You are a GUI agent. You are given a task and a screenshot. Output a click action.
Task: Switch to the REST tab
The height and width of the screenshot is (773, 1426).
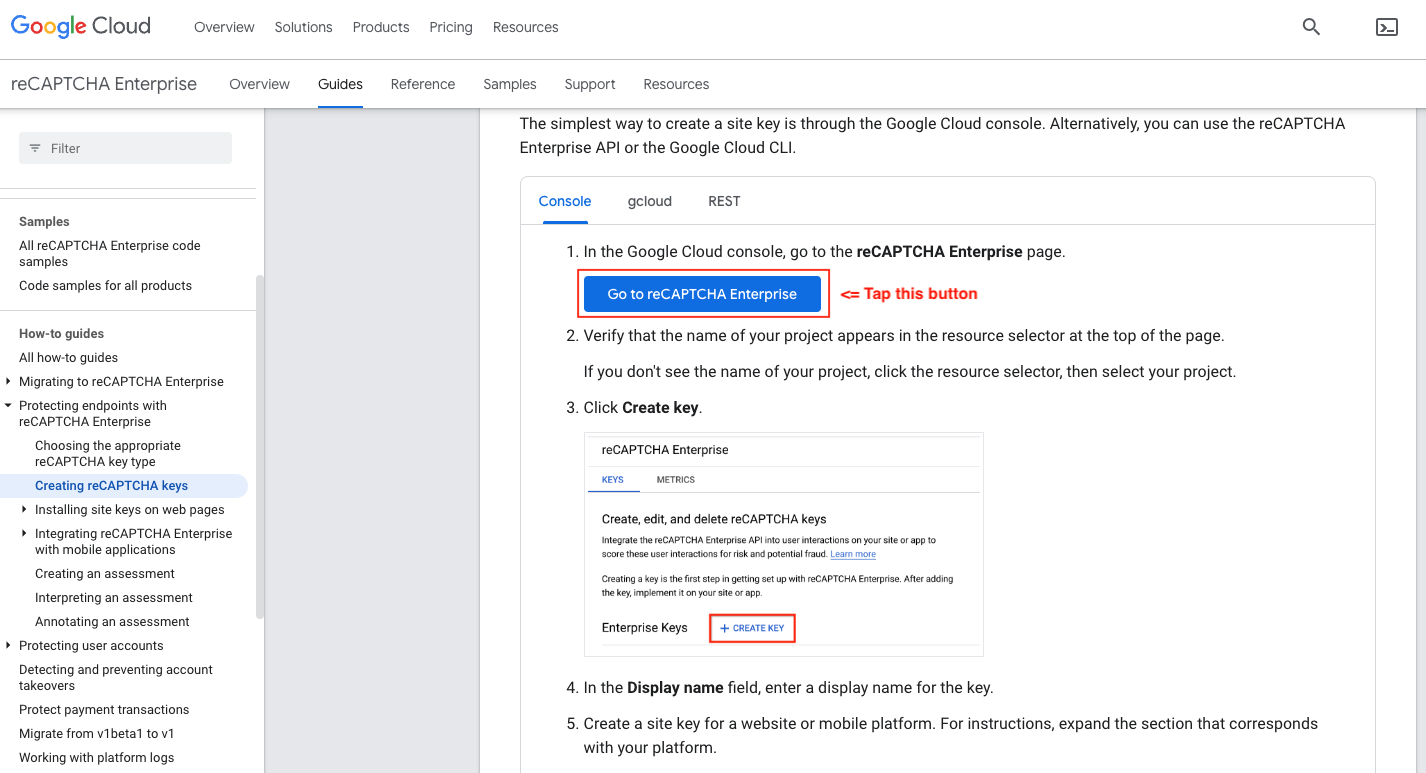(724, 201)
